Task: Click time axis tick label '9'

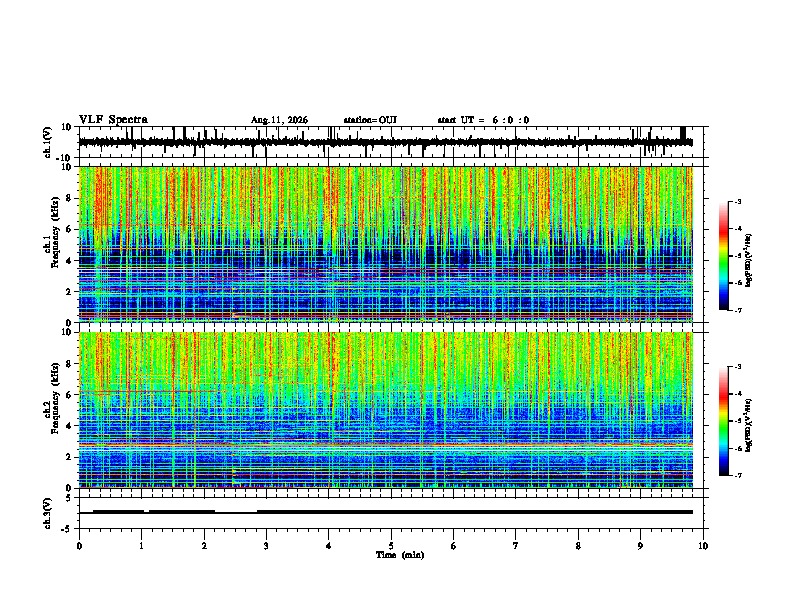Action: (x=640, y=546)
